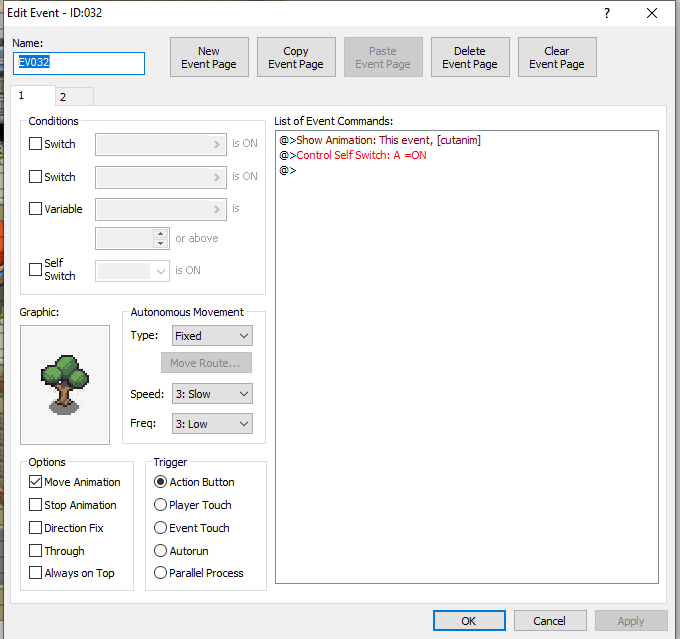Select the Player Touch trigger

point(161,505)
